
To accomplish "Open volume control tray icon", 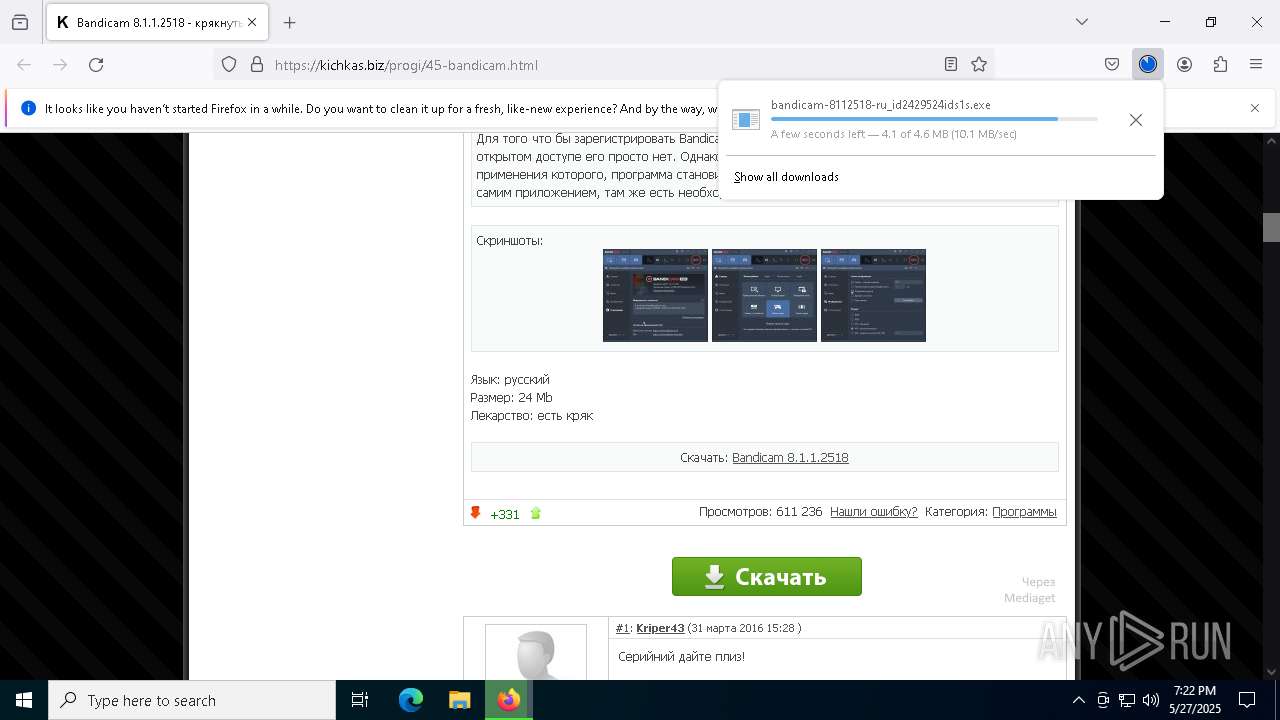I will click(1151, 700).
